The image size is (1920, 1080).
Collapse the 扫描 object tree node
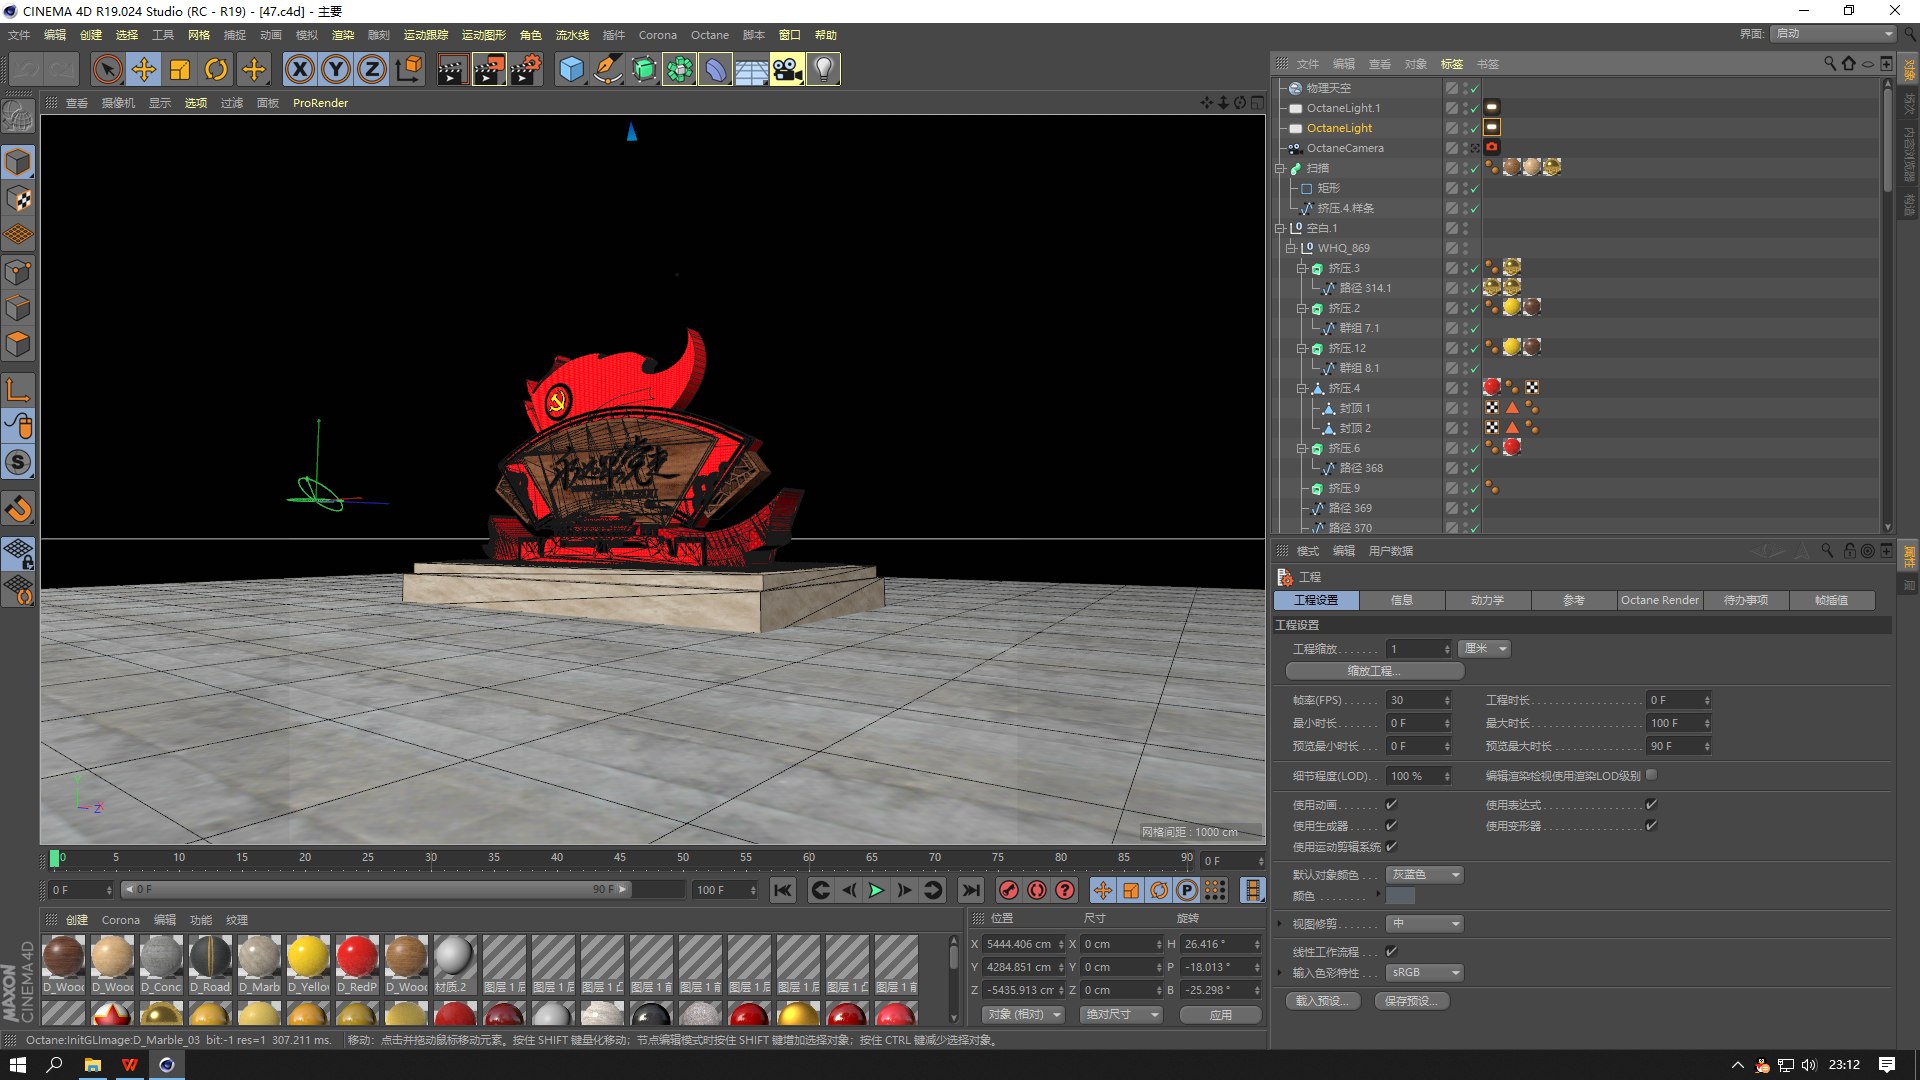[x=1280, y=169]
